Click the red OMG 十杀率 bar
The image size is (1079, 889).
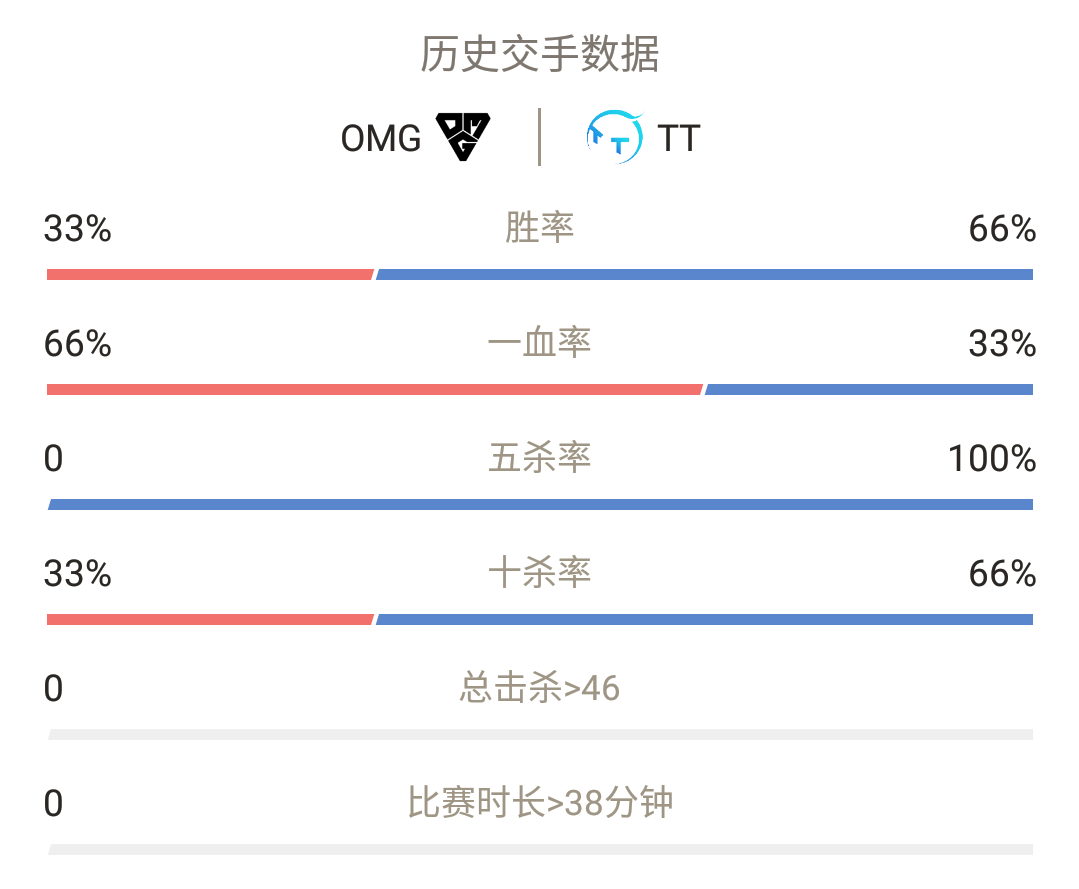[210, 619]
